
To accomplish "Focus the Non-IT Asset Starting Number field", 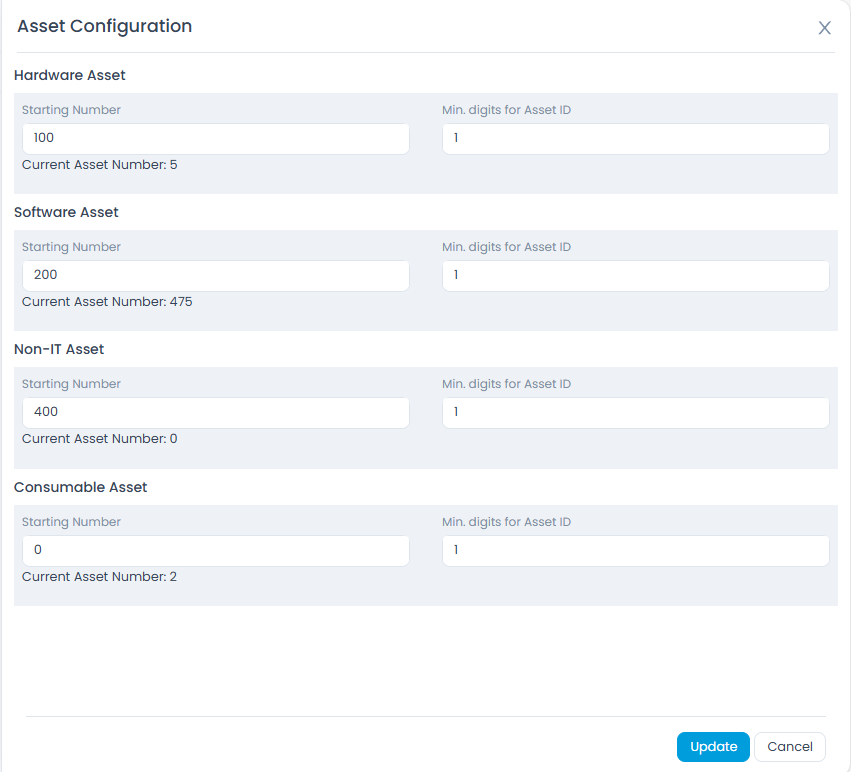I will [215, 413].
